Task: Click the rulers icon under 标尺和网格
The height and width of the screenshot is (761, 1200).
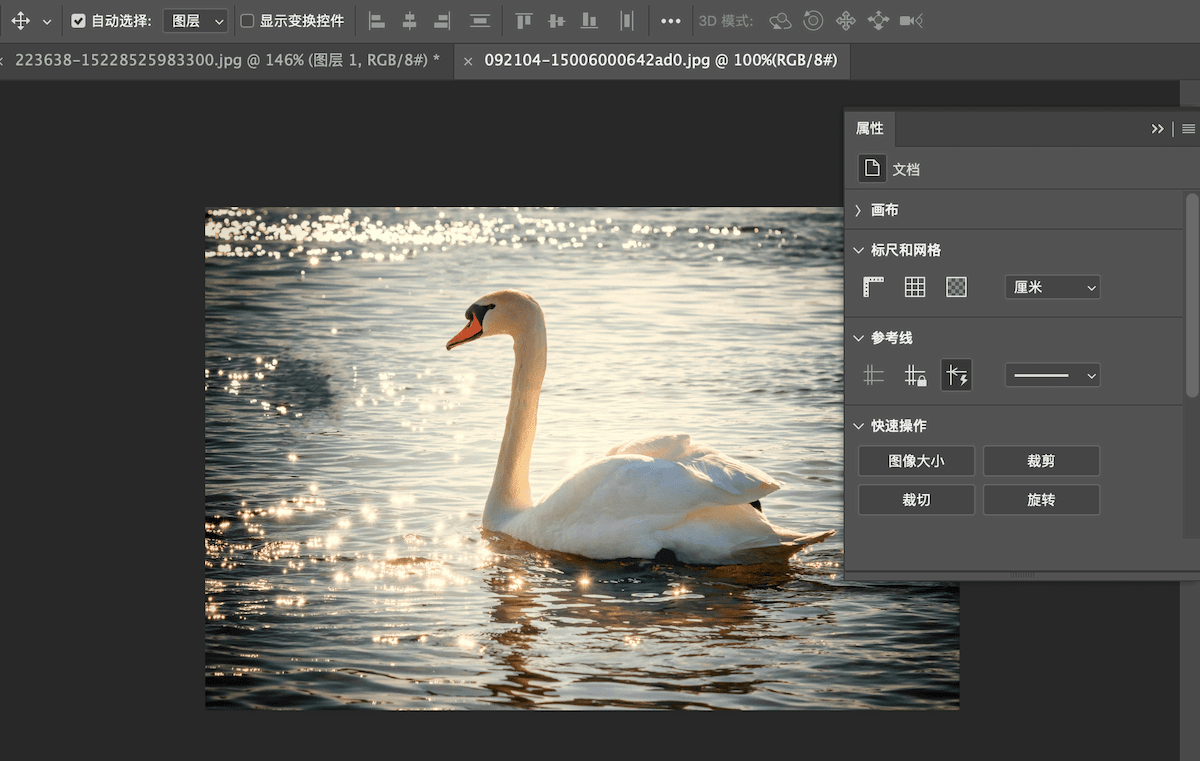Action: tap(874, 287)
